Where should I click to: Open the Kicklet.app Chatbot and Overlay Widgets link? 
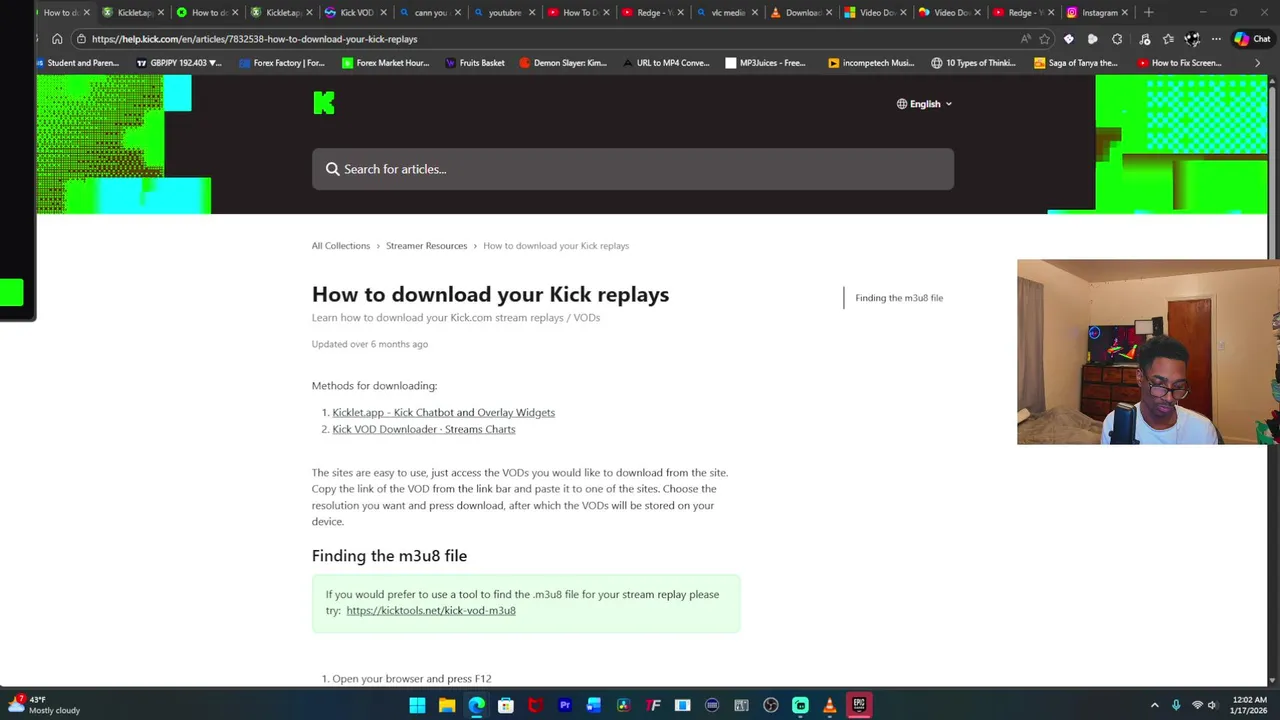[x=443, y=412]
